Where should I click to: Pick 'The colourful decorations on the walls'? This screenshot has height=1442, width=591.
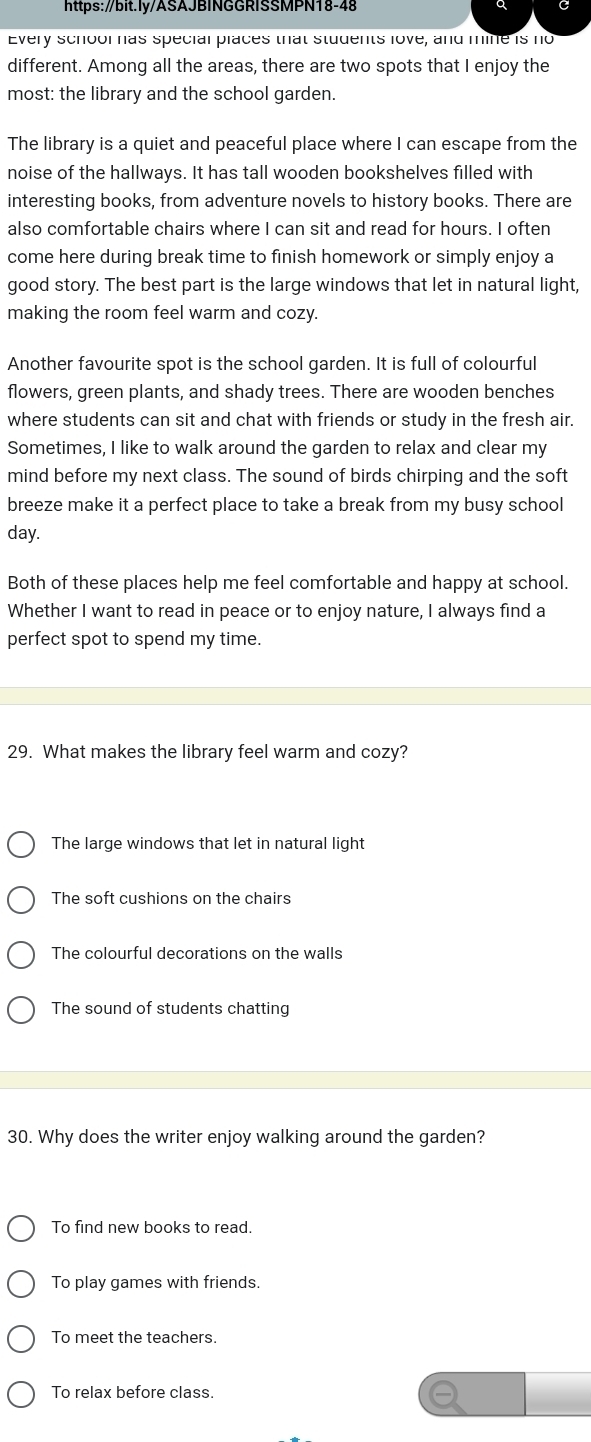click(176, 954)
